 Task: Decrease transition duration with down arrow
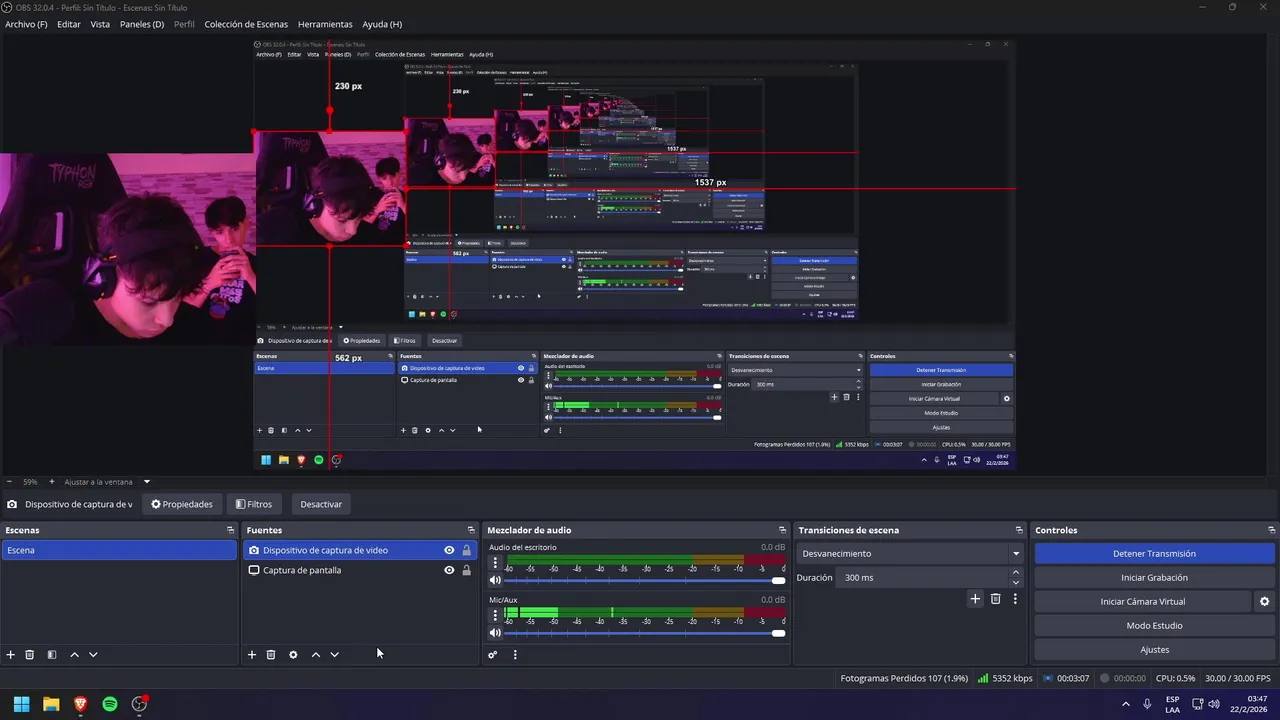(x=1016, y=583)
